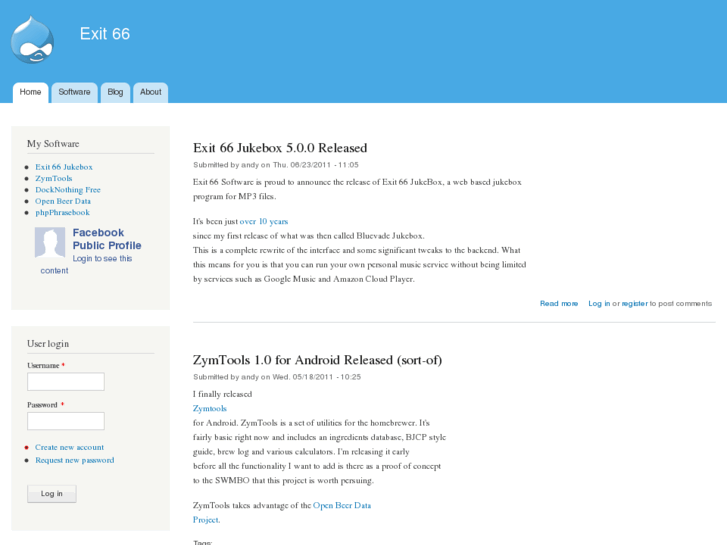Click Read more under the Jukebox post

point(559,303)
